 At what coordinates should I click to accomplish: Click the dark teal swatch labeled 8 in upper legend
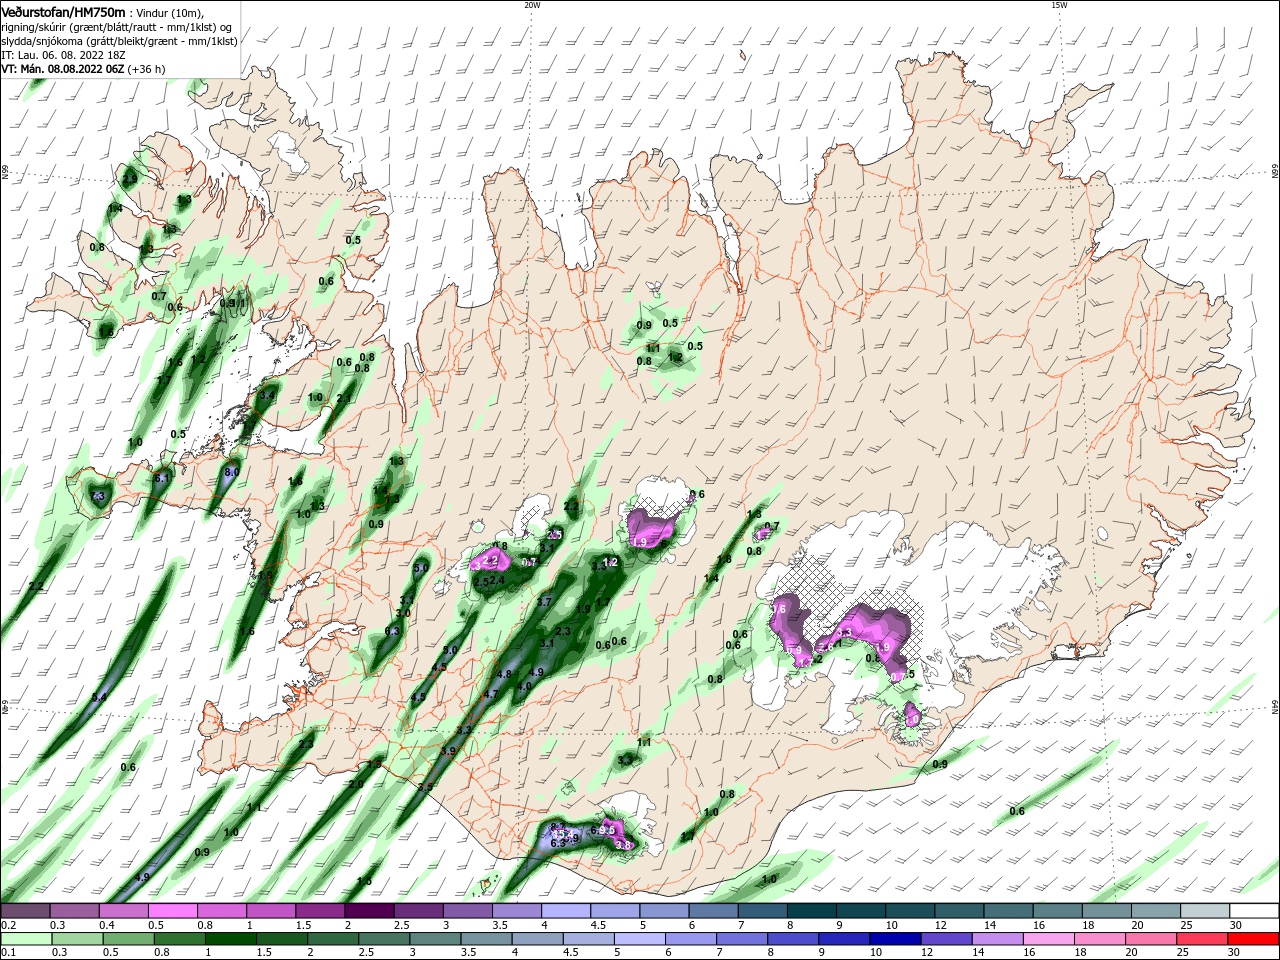(x=812, y=911)
